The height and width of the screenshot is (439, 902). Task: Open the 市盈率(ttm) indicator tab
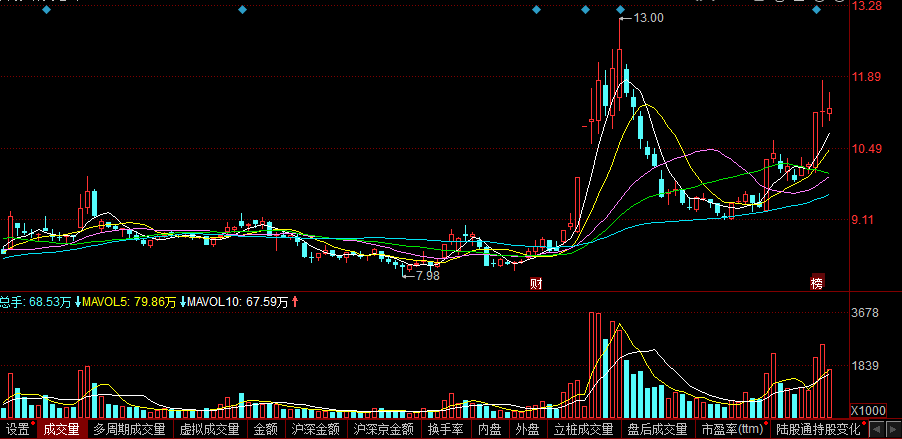point(732,429)
